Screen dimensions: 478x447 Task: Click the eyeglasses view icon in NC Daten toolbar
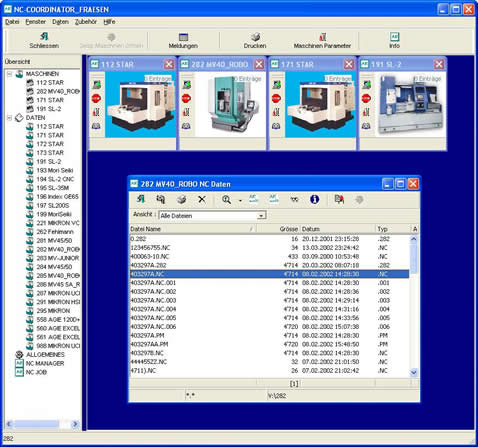tap(294, 199)
